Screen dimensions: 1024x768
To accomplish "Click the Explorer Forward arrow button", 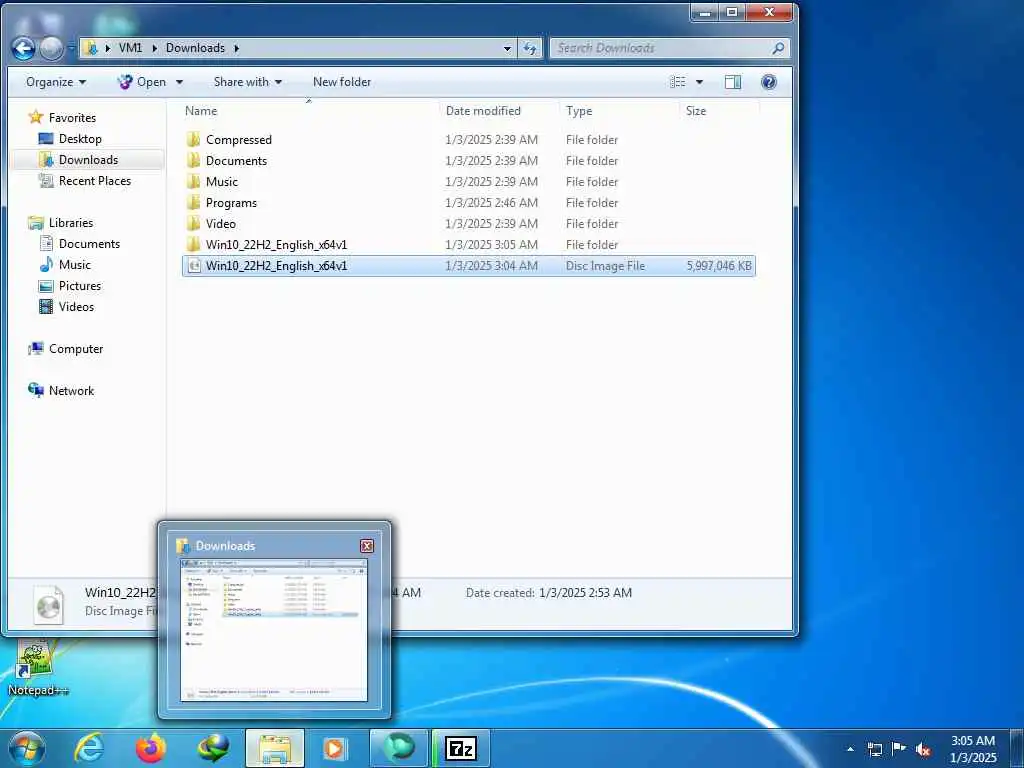I will tap(52, 48).
